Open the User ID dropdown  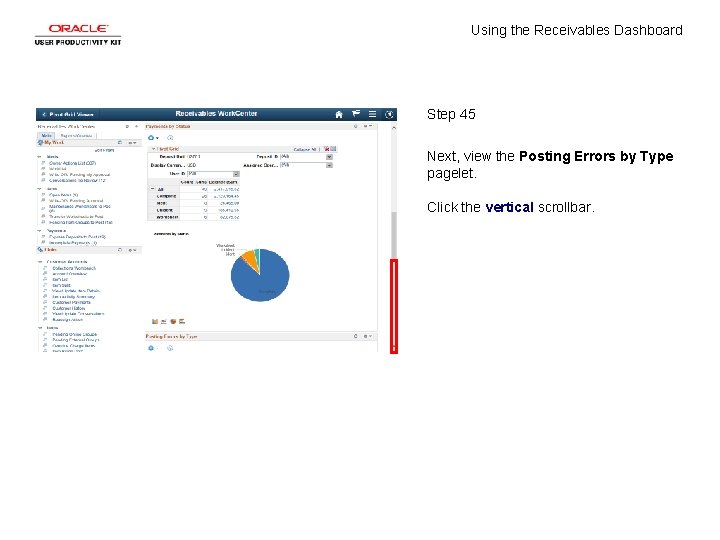point(236,174)
